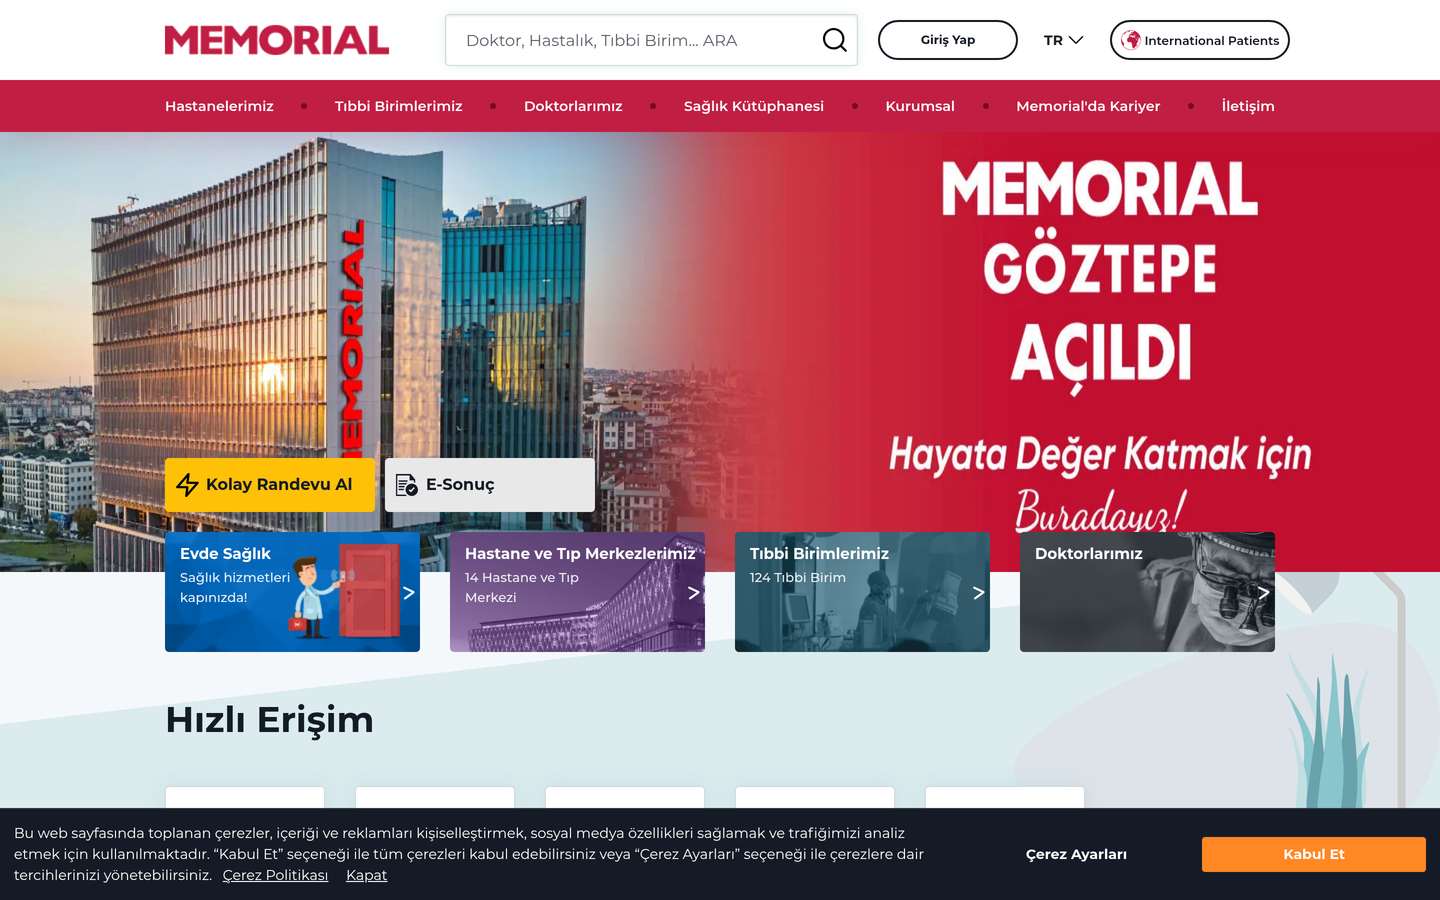Click the globe icon in International Patients

click(1130, 40)
